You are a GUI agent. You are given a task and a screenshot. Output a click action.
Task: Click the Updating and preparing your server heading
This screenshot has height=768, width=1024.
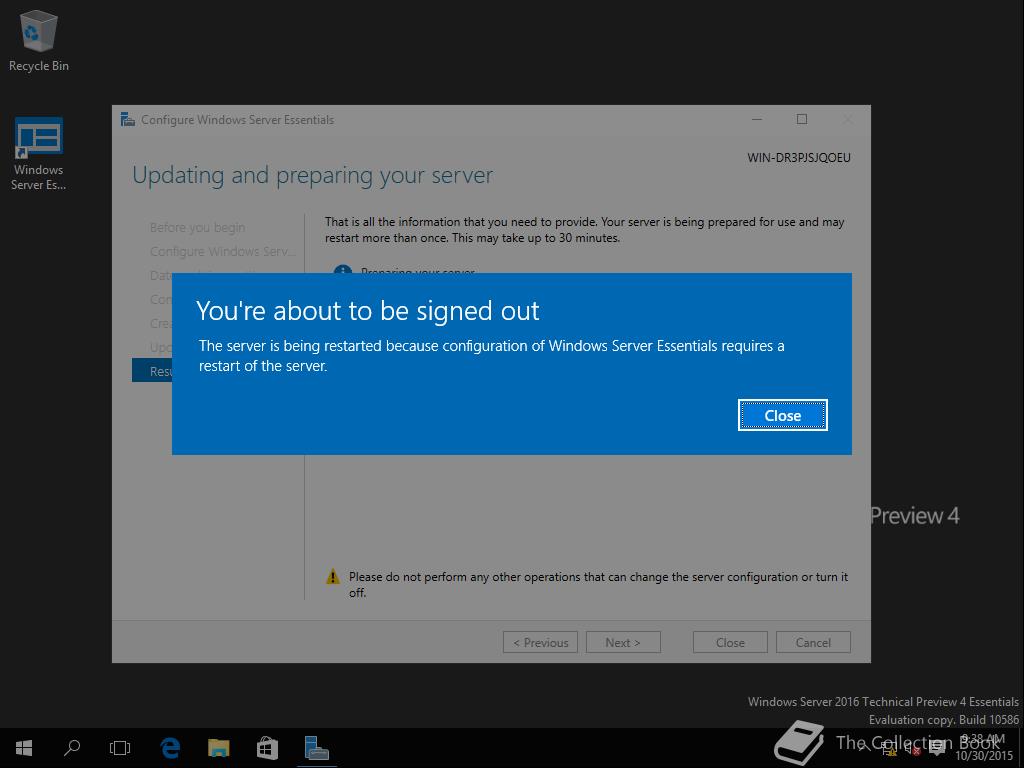click(312, 176)
